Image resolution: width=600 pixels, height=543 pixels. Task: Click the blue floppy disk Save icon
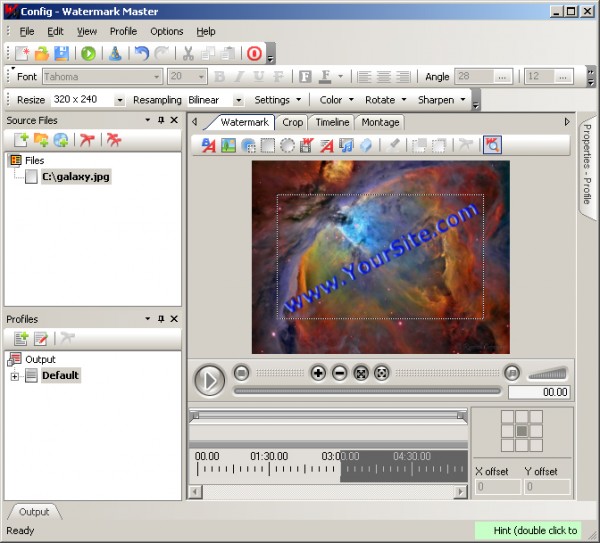pos(61,54)
